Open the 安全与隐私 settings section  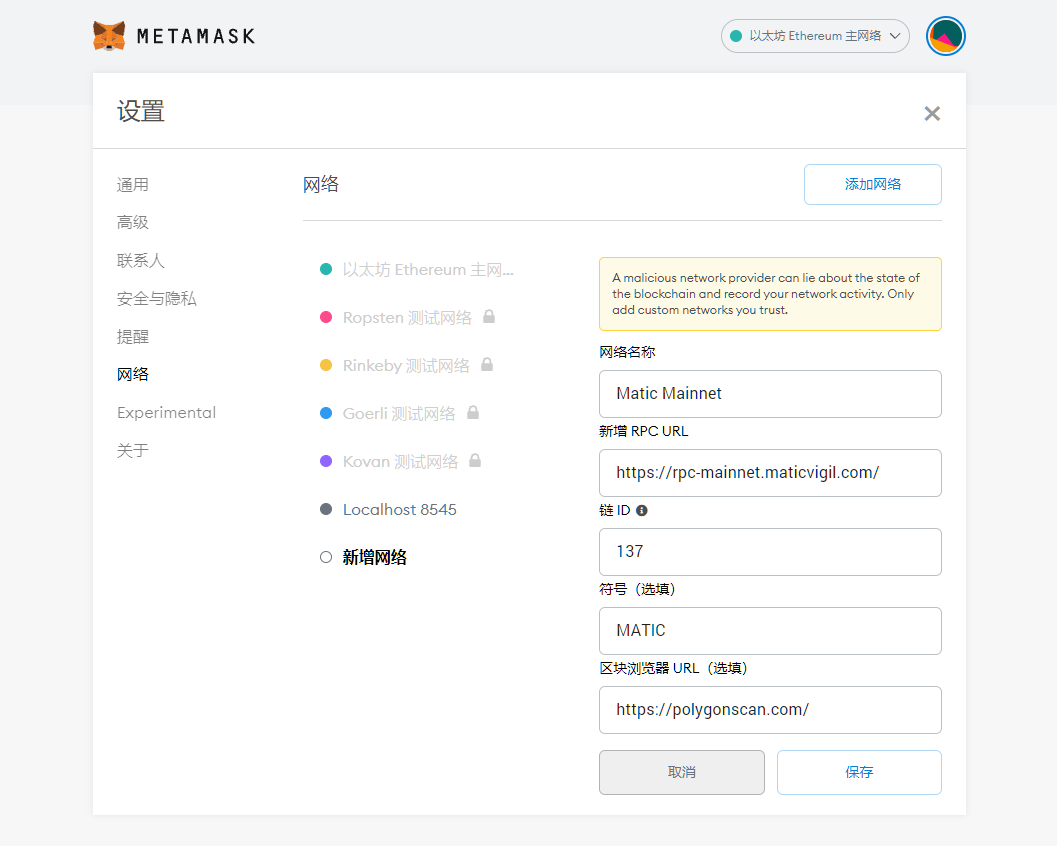pos(157,299)
